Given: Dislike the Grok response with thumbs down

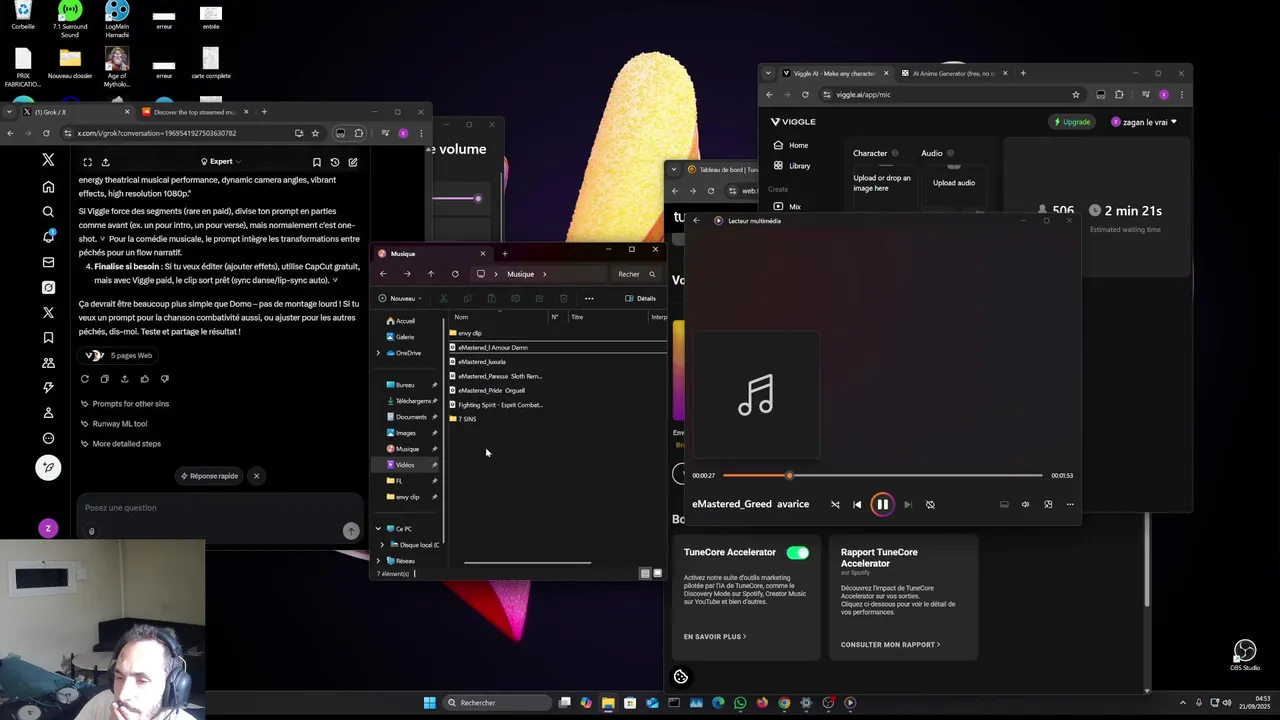Looking at the screenshot, I should point(165,379).
